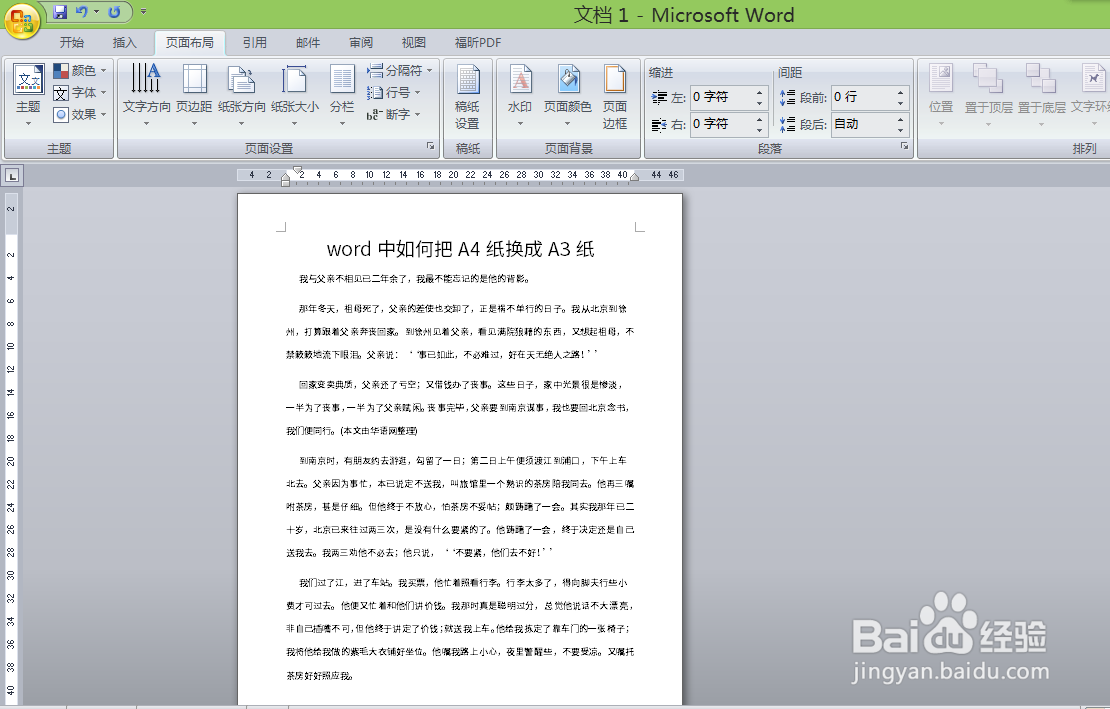The width and height of the screenshot is (1110, 709).
Task: Click the Office button orb
Action: (22, 19)
